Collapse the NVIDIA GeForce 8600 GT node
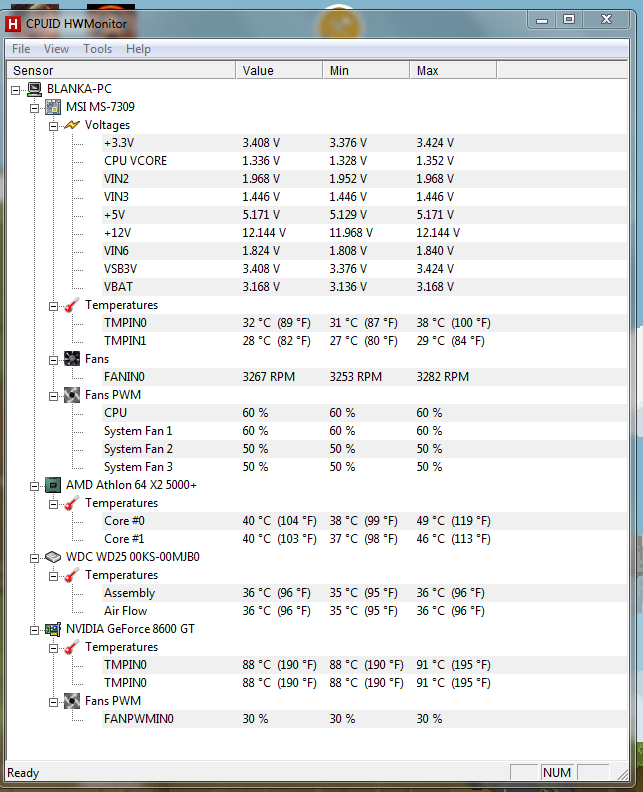The width and height of the screenshot is (643, 792). click(x=35, y=629)
